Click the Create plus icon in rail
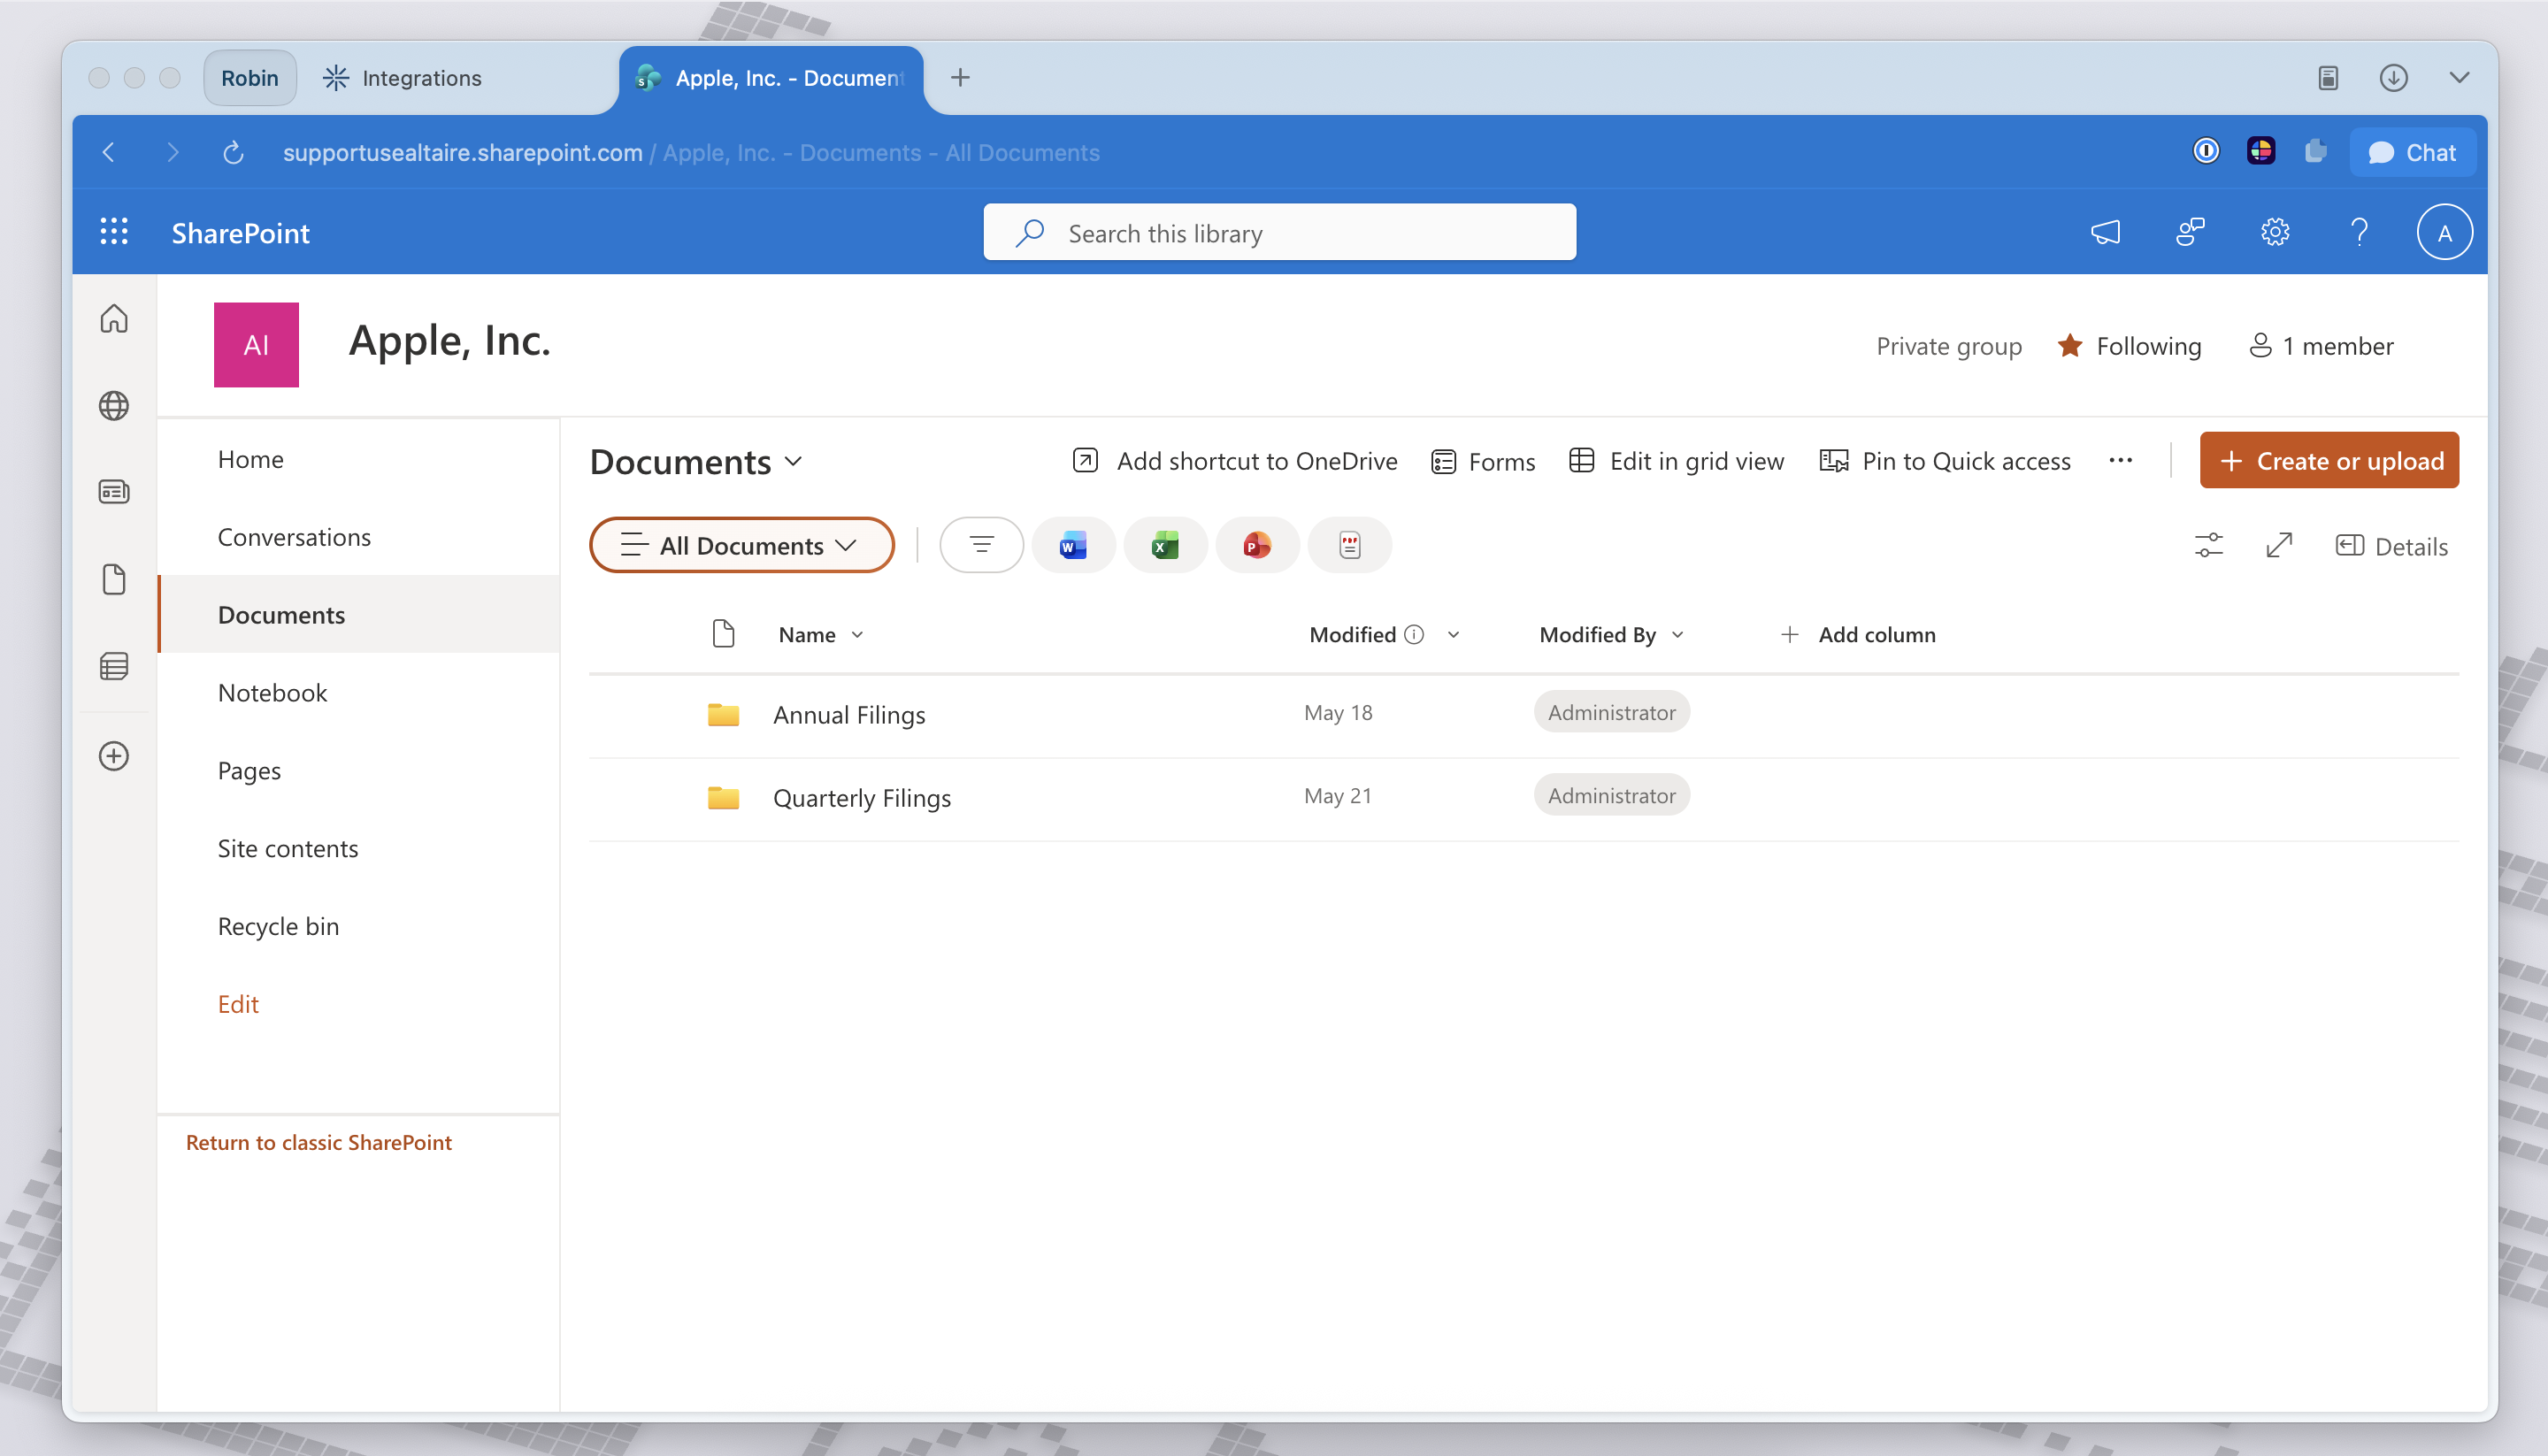The image size is (2548, 1456). tap(114, 756)
